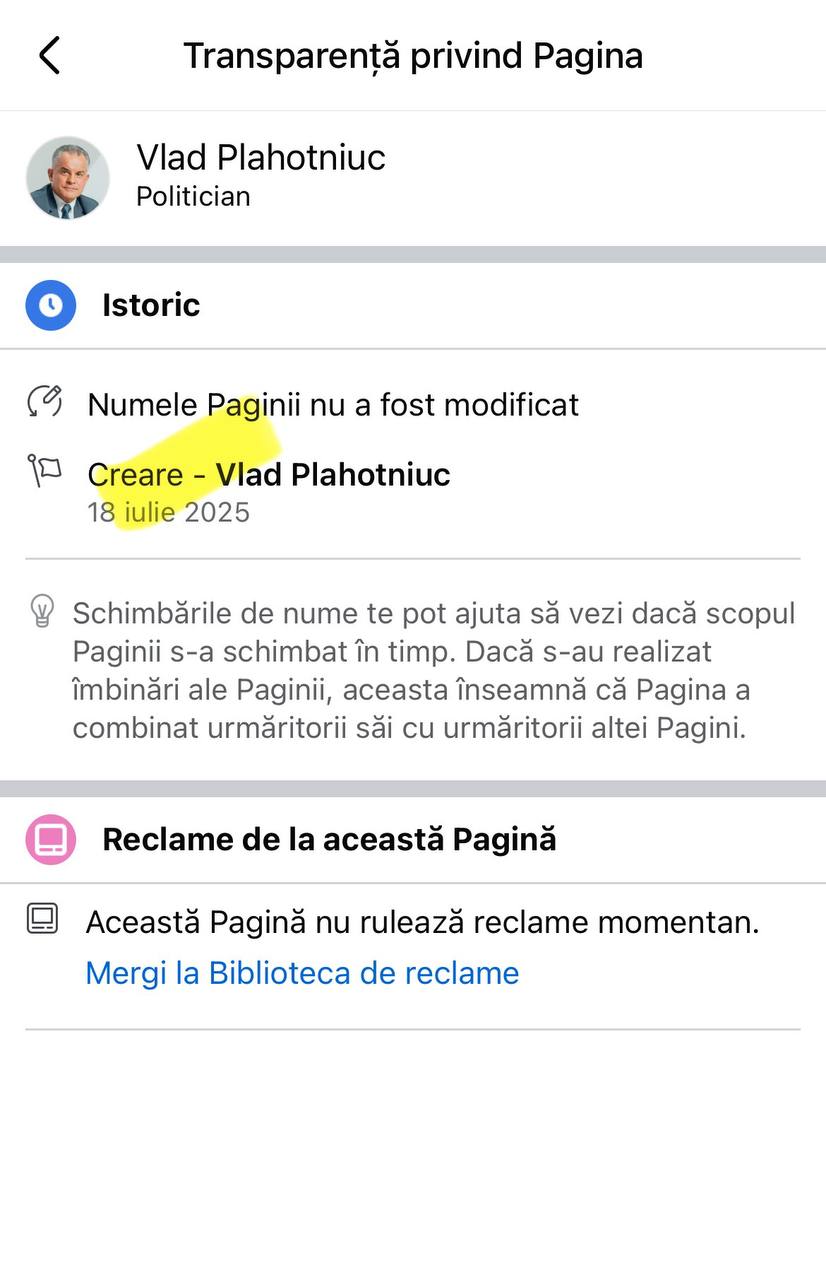Click the 18 iulie 2025 creation date
826x1280 pixels.
coord(168,513)
